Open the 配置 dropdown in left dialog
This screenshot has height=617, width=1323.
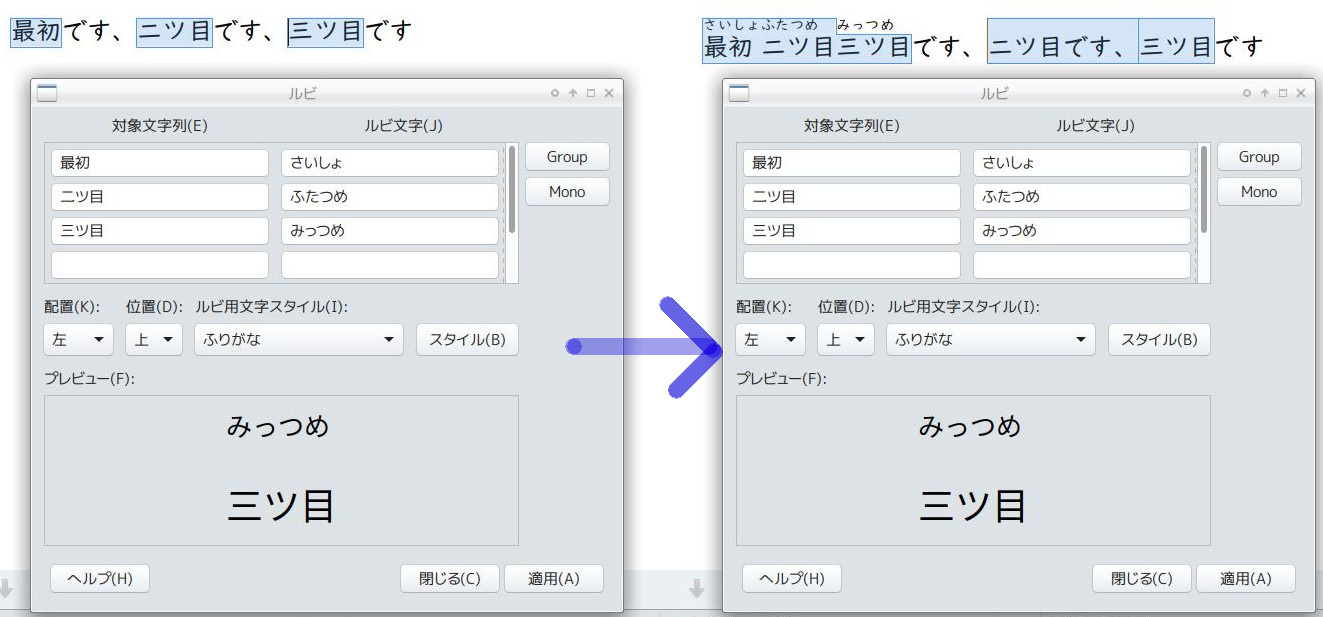coord(78,340)
